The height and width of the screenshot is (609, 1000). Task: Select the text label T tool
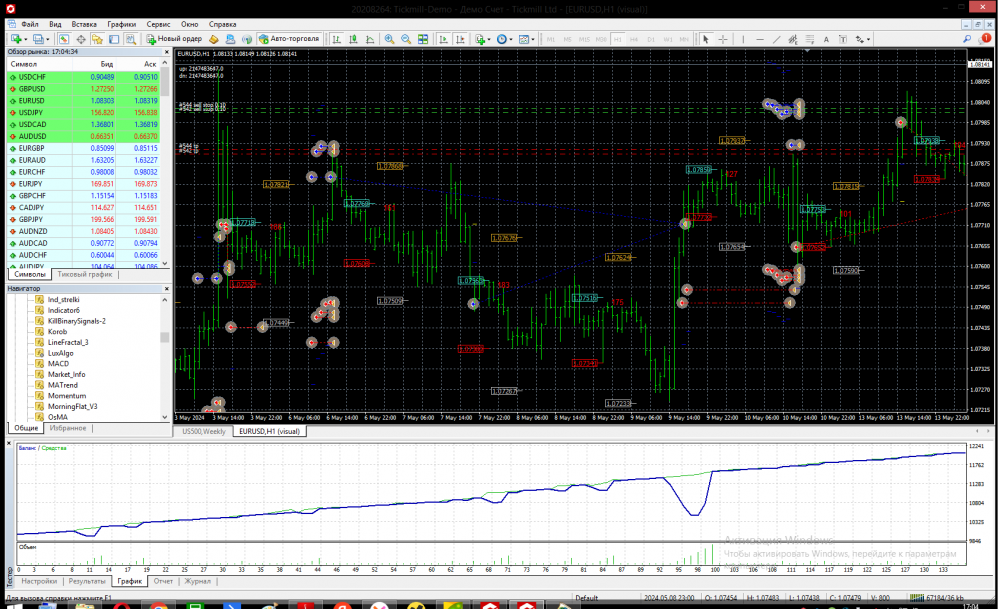click(x=842, y=39)
